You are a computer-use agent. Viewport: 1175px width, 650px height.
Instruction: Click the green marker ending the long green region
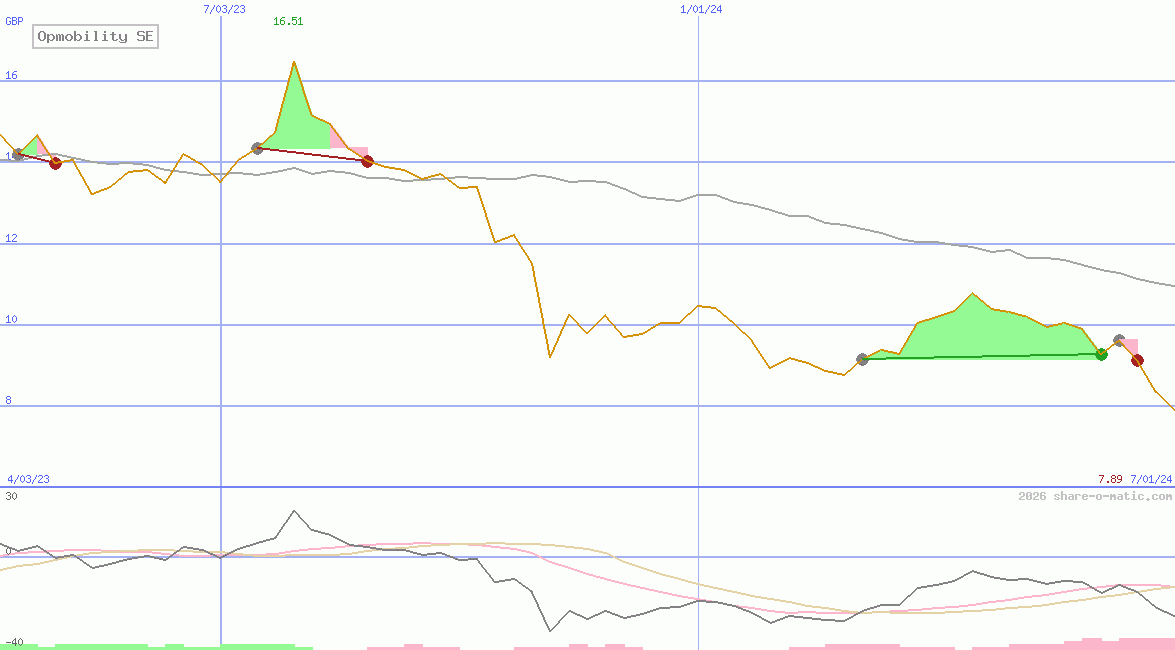coord(1101,354)
